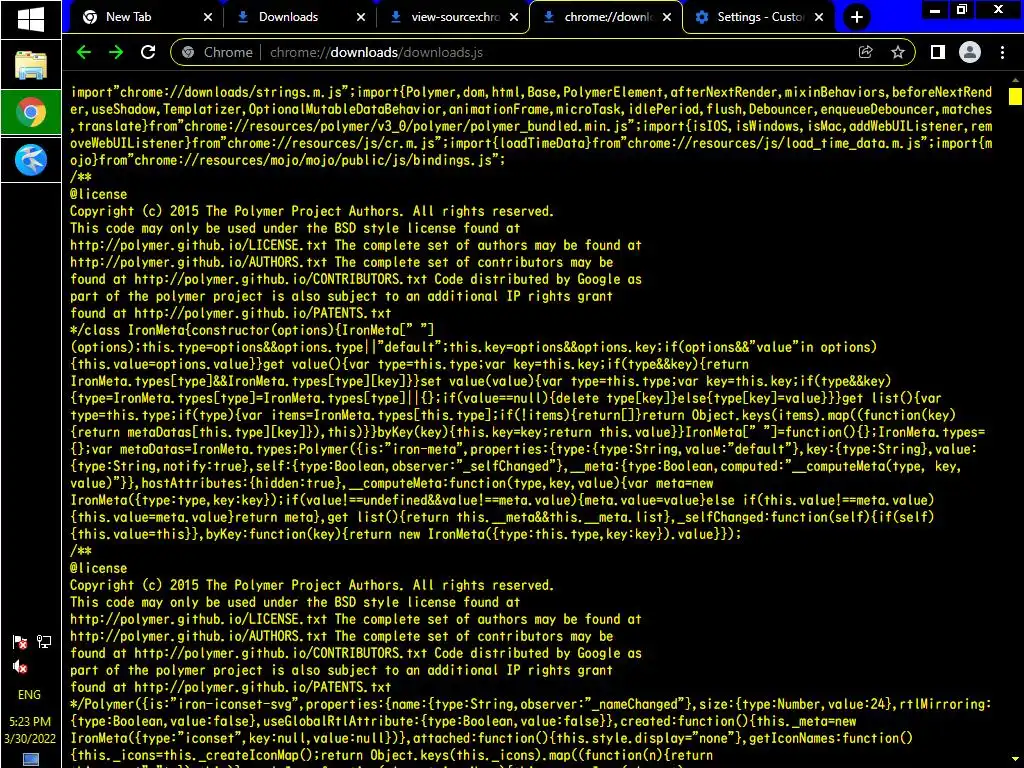Image resolution: width=1024 pixels, height=768 pixels.
Task: Open File Explorer from the taskbar
Action: [31, 65]
